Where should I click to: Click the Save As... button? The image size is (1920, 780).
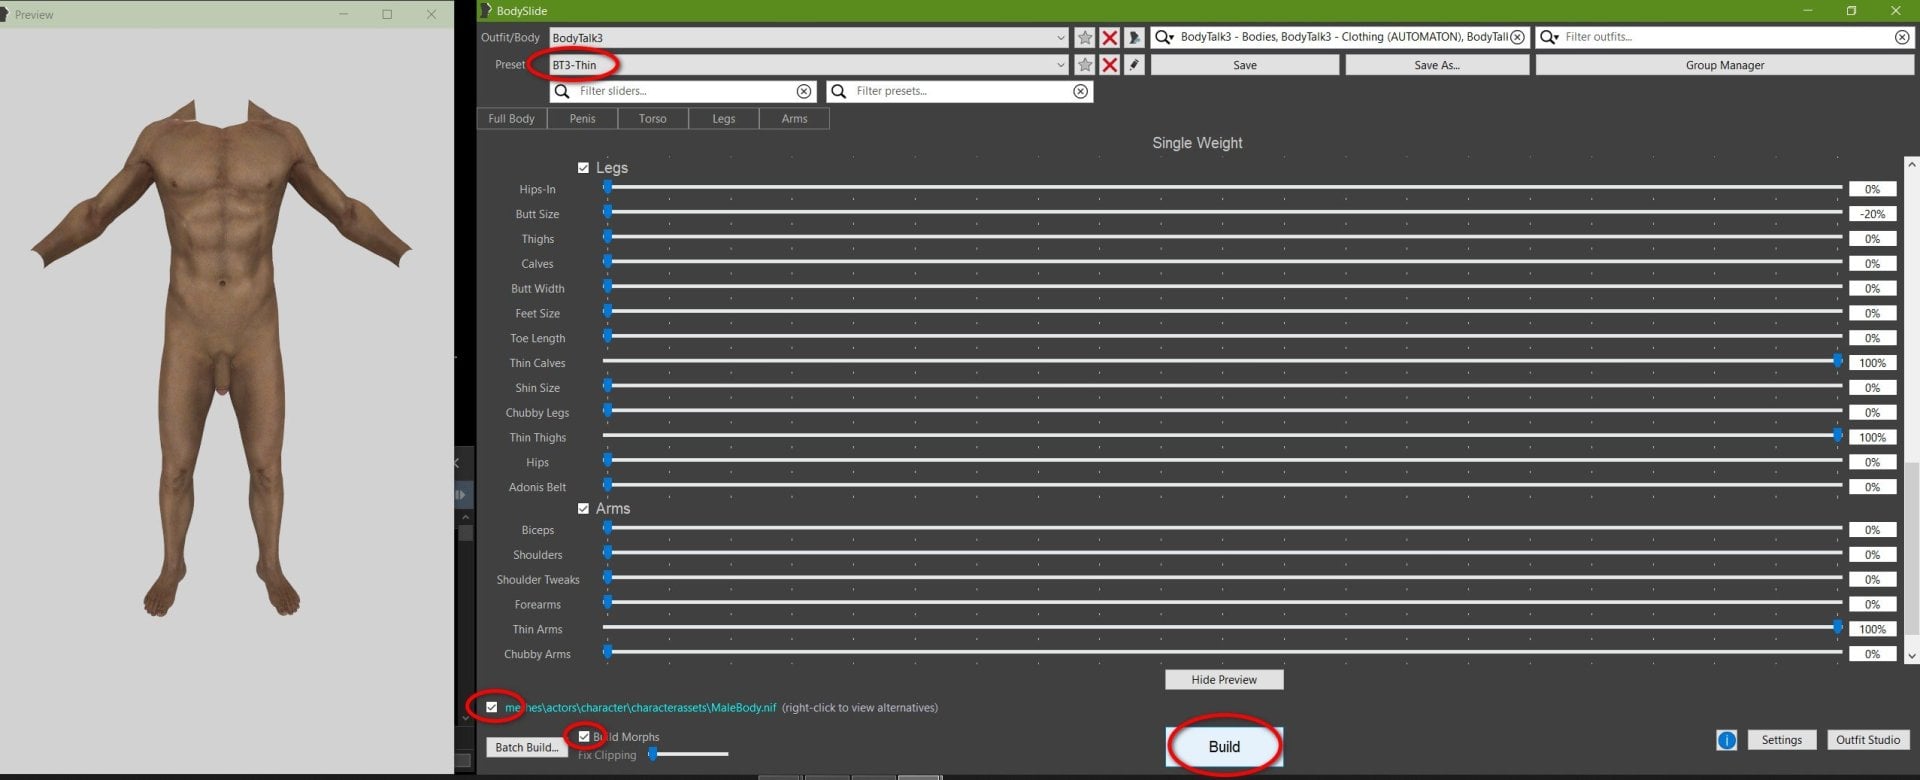tap(1437, 65)
